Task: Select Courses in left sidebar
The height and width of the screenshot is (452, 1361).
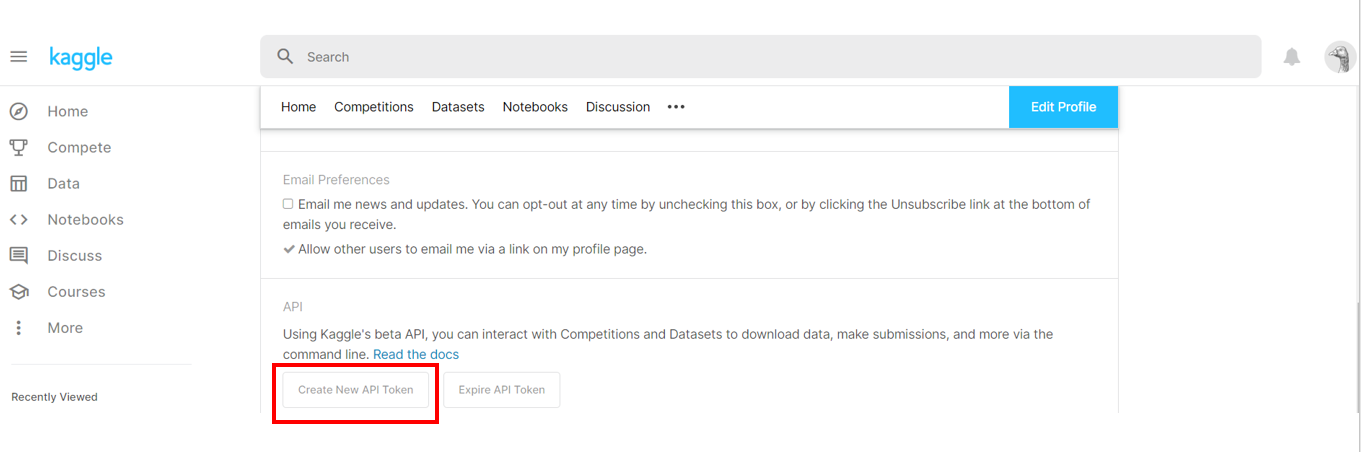Action: tap(76, 291)
